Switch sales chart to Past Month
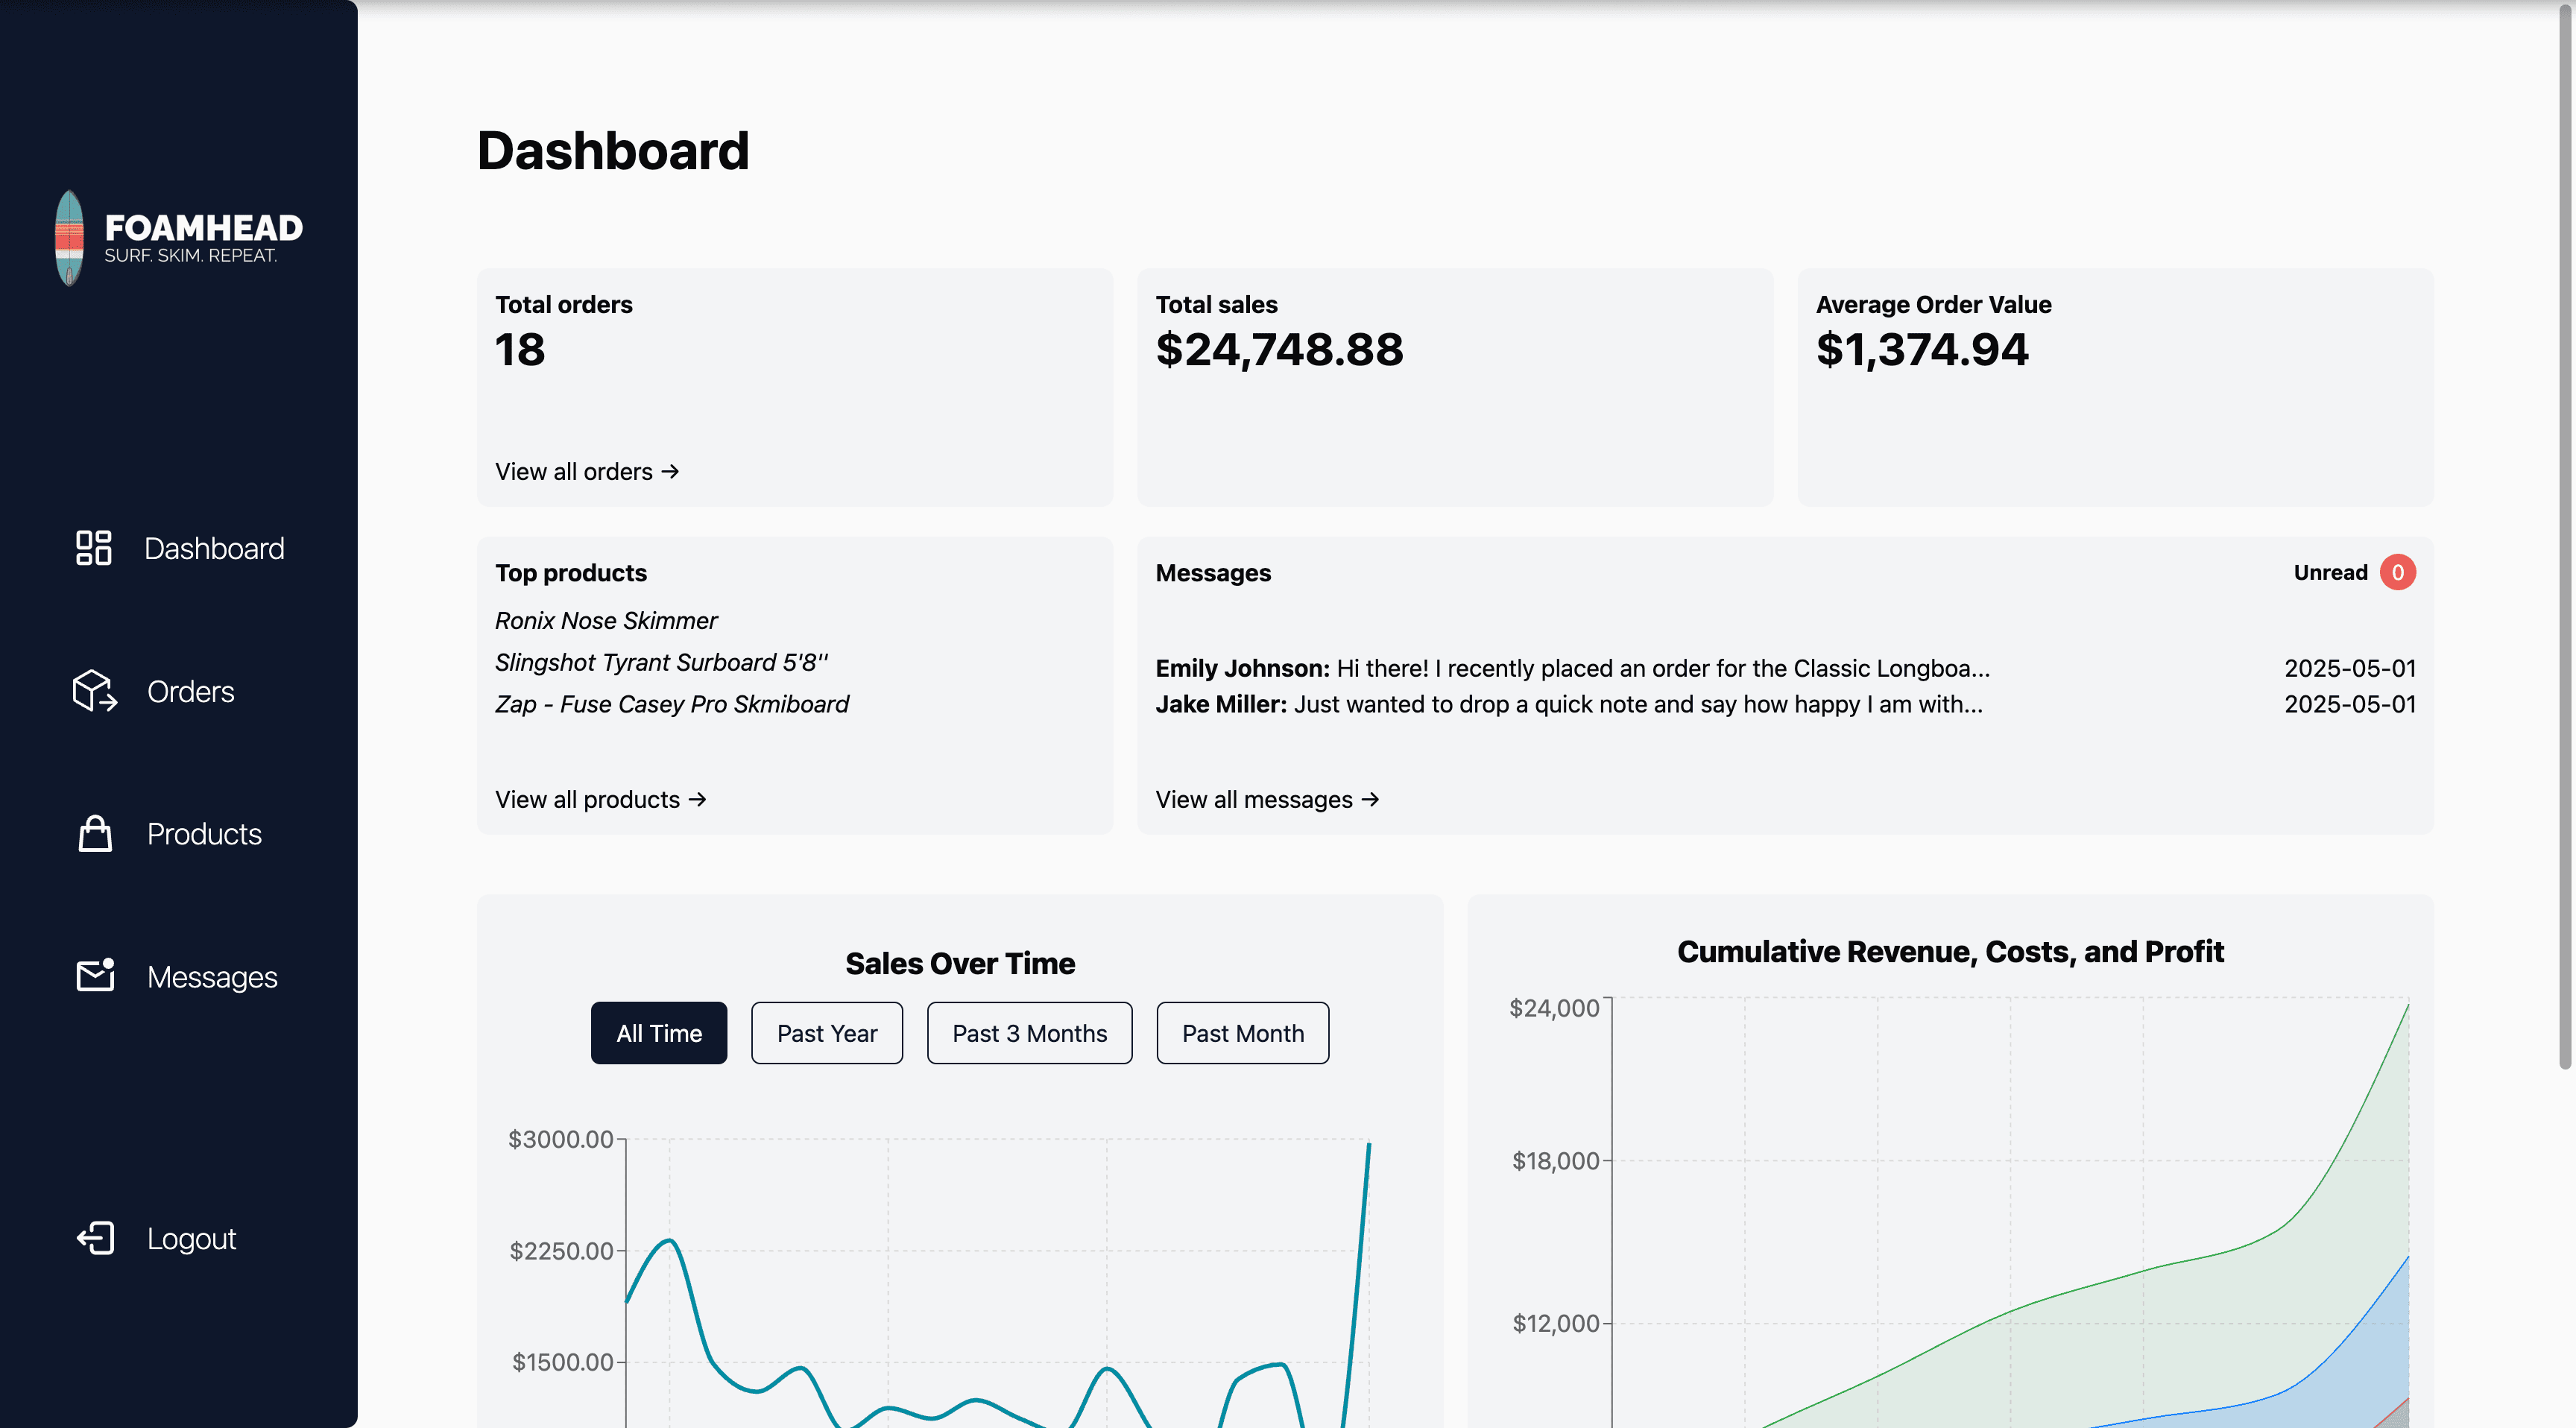The image size is (2576, 1428). coord(1243,1033)
